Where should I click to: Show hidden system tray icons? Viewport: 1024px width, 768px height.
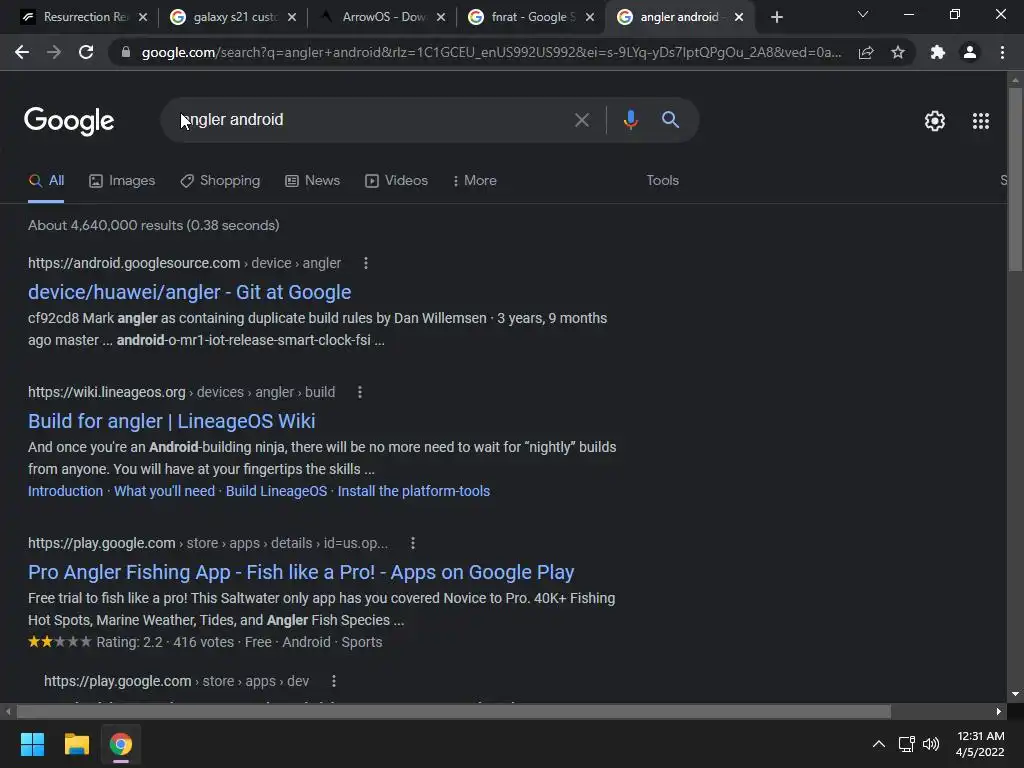pyautogui.click(x=879, y=744)
